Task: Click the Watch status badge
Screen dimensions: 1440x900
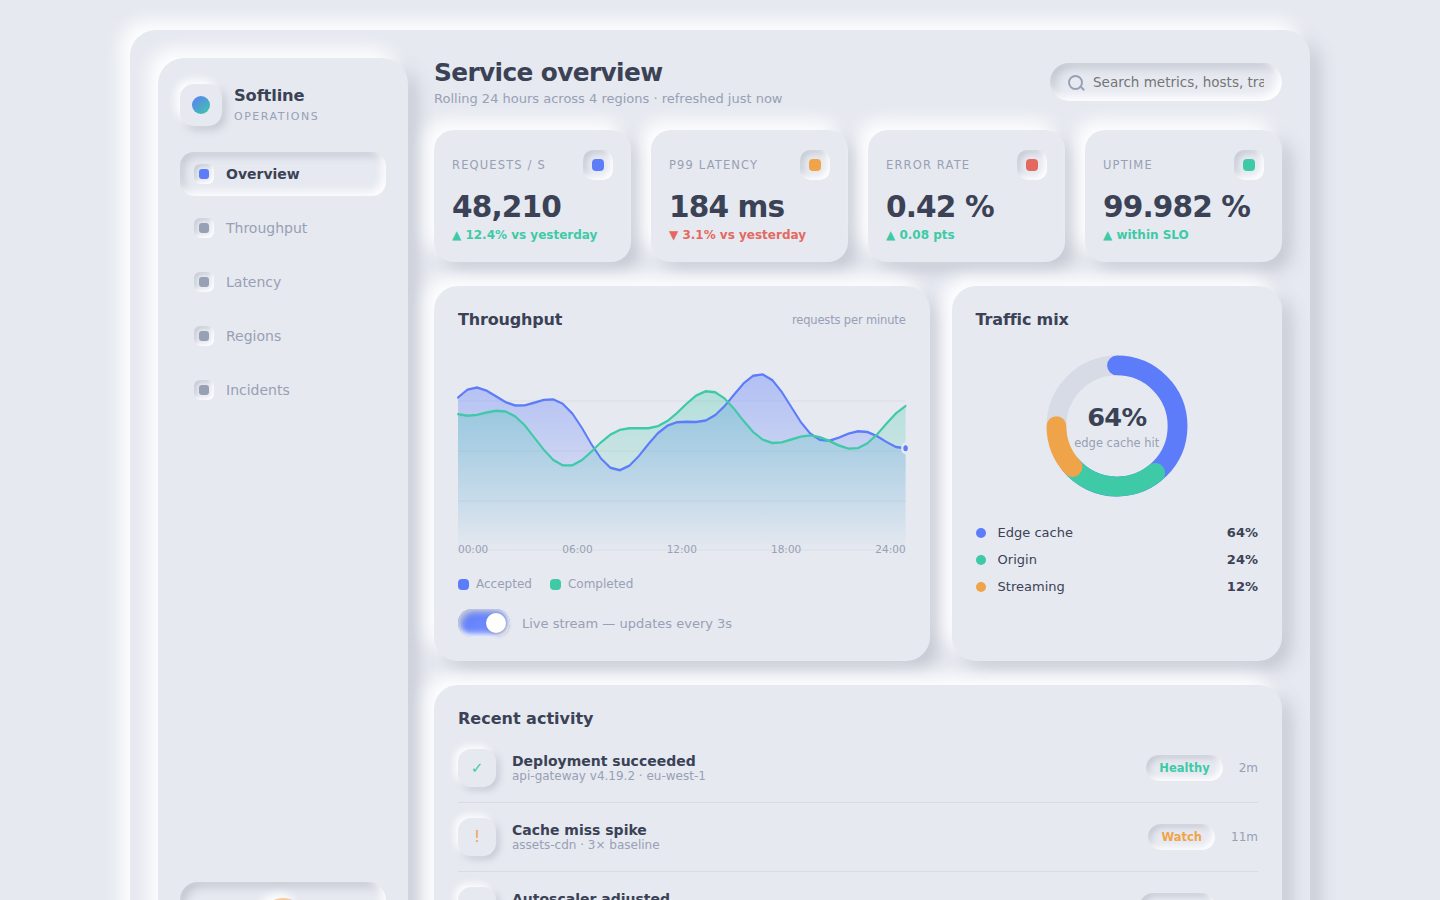Action: [x=1181, y=837]
